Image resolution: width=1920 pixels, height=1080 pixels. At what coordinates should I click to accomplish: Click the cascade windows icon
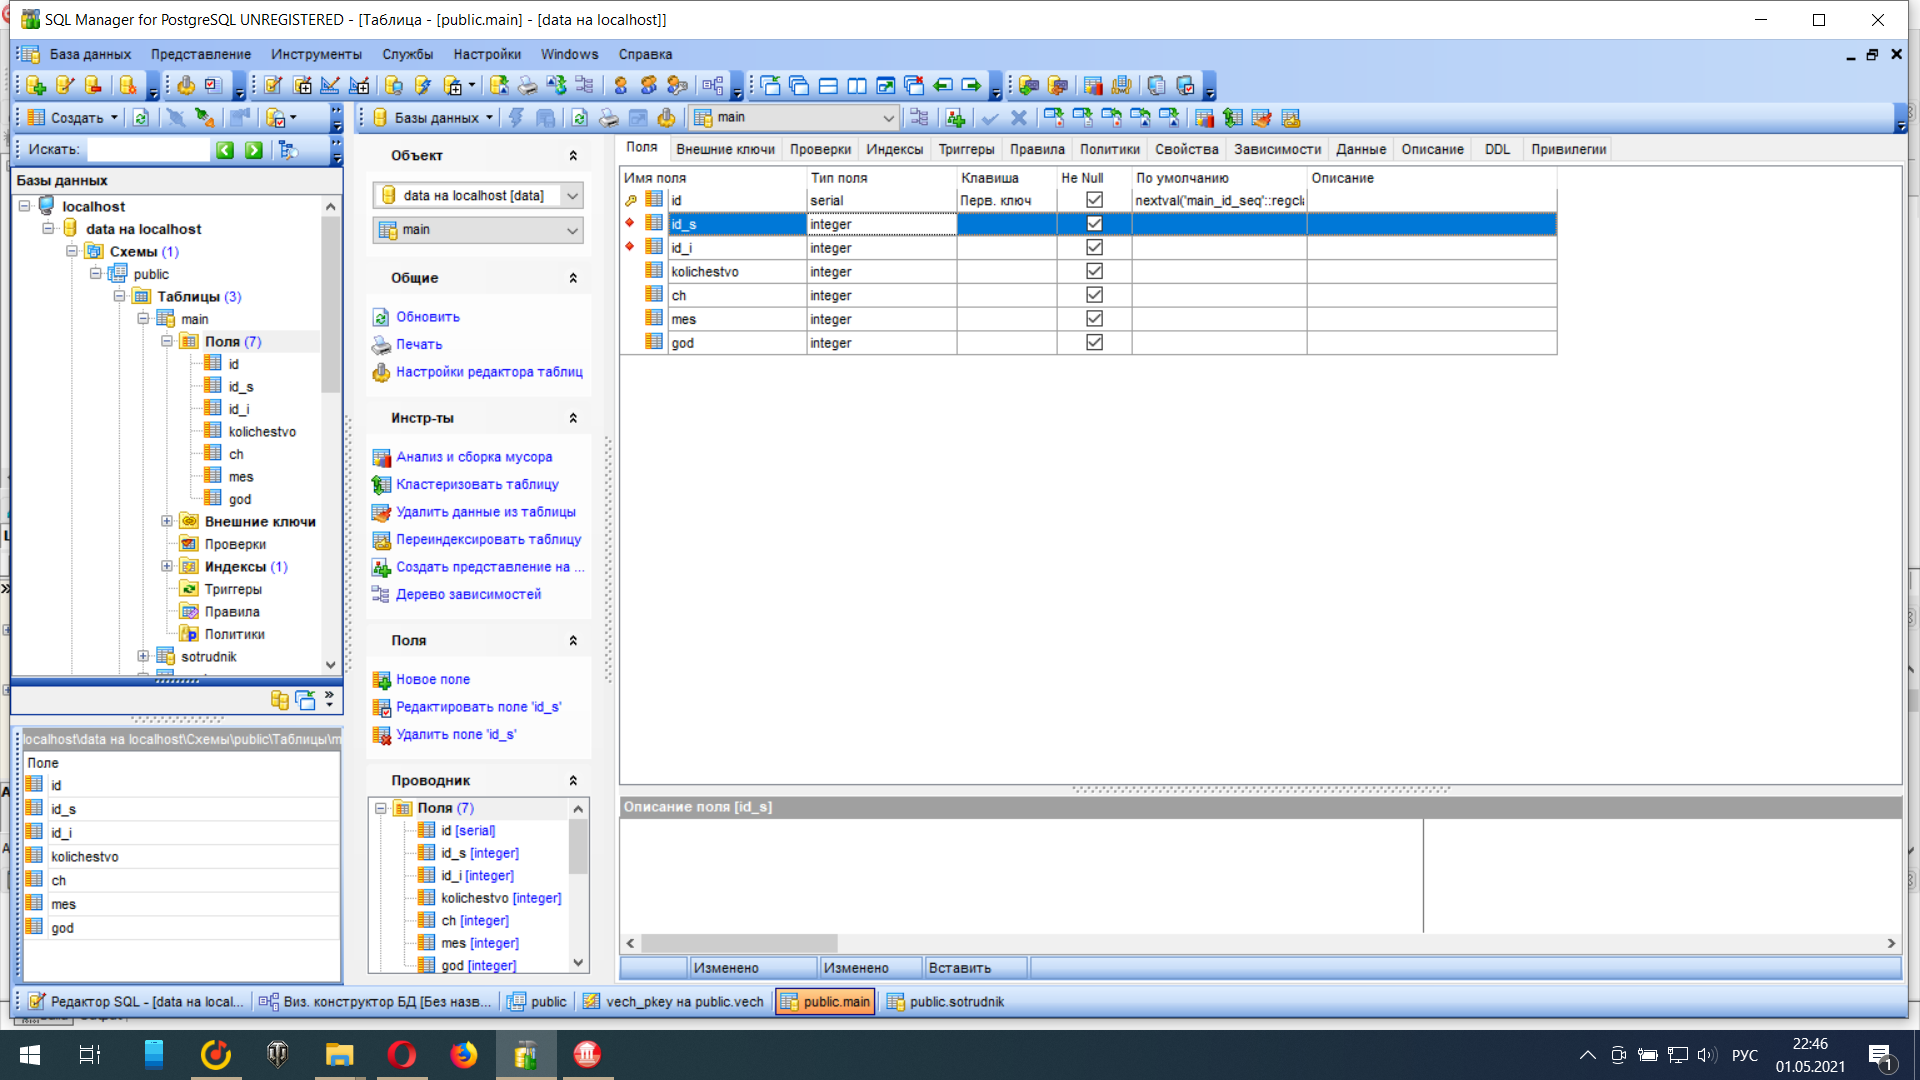point(799,86)
